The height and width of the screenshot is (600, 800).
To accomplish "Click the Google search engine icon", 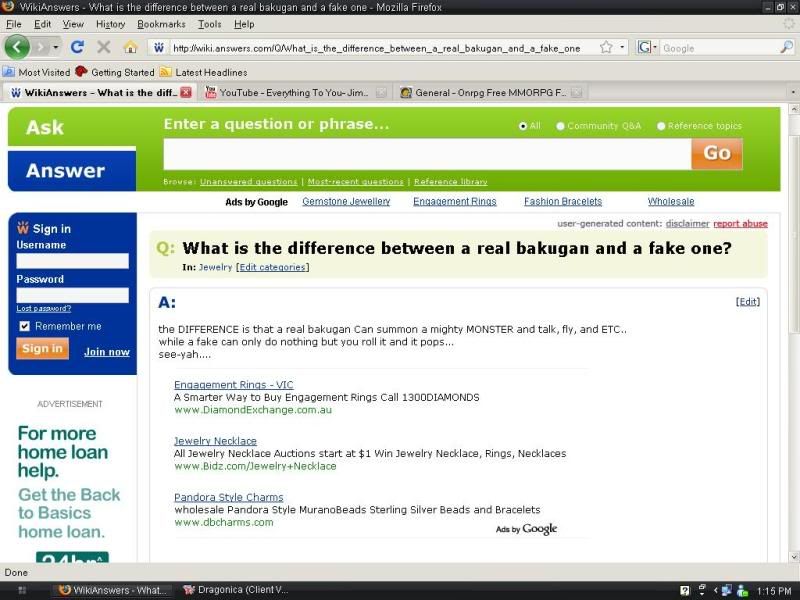I will pos(645,47).
